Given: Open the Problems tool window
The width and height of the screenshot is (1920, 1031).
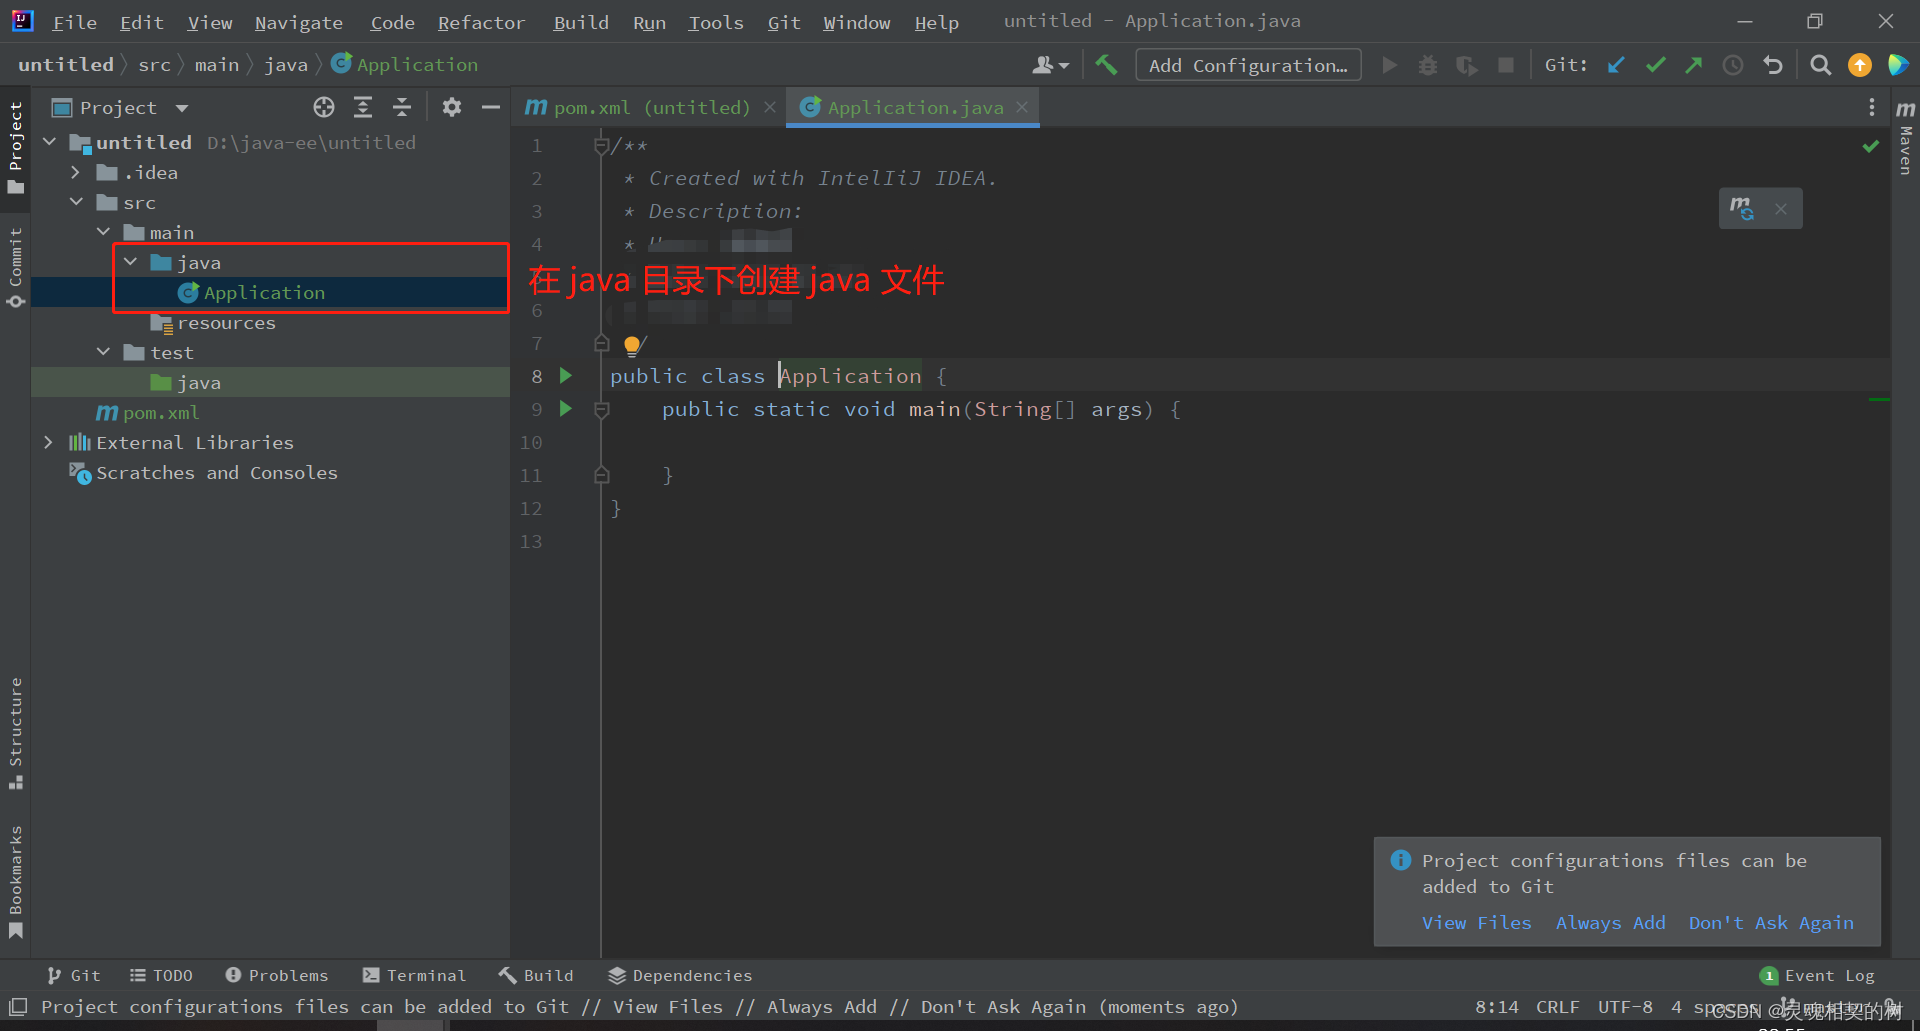Looking at the screenshot, I should pos(277,975).
